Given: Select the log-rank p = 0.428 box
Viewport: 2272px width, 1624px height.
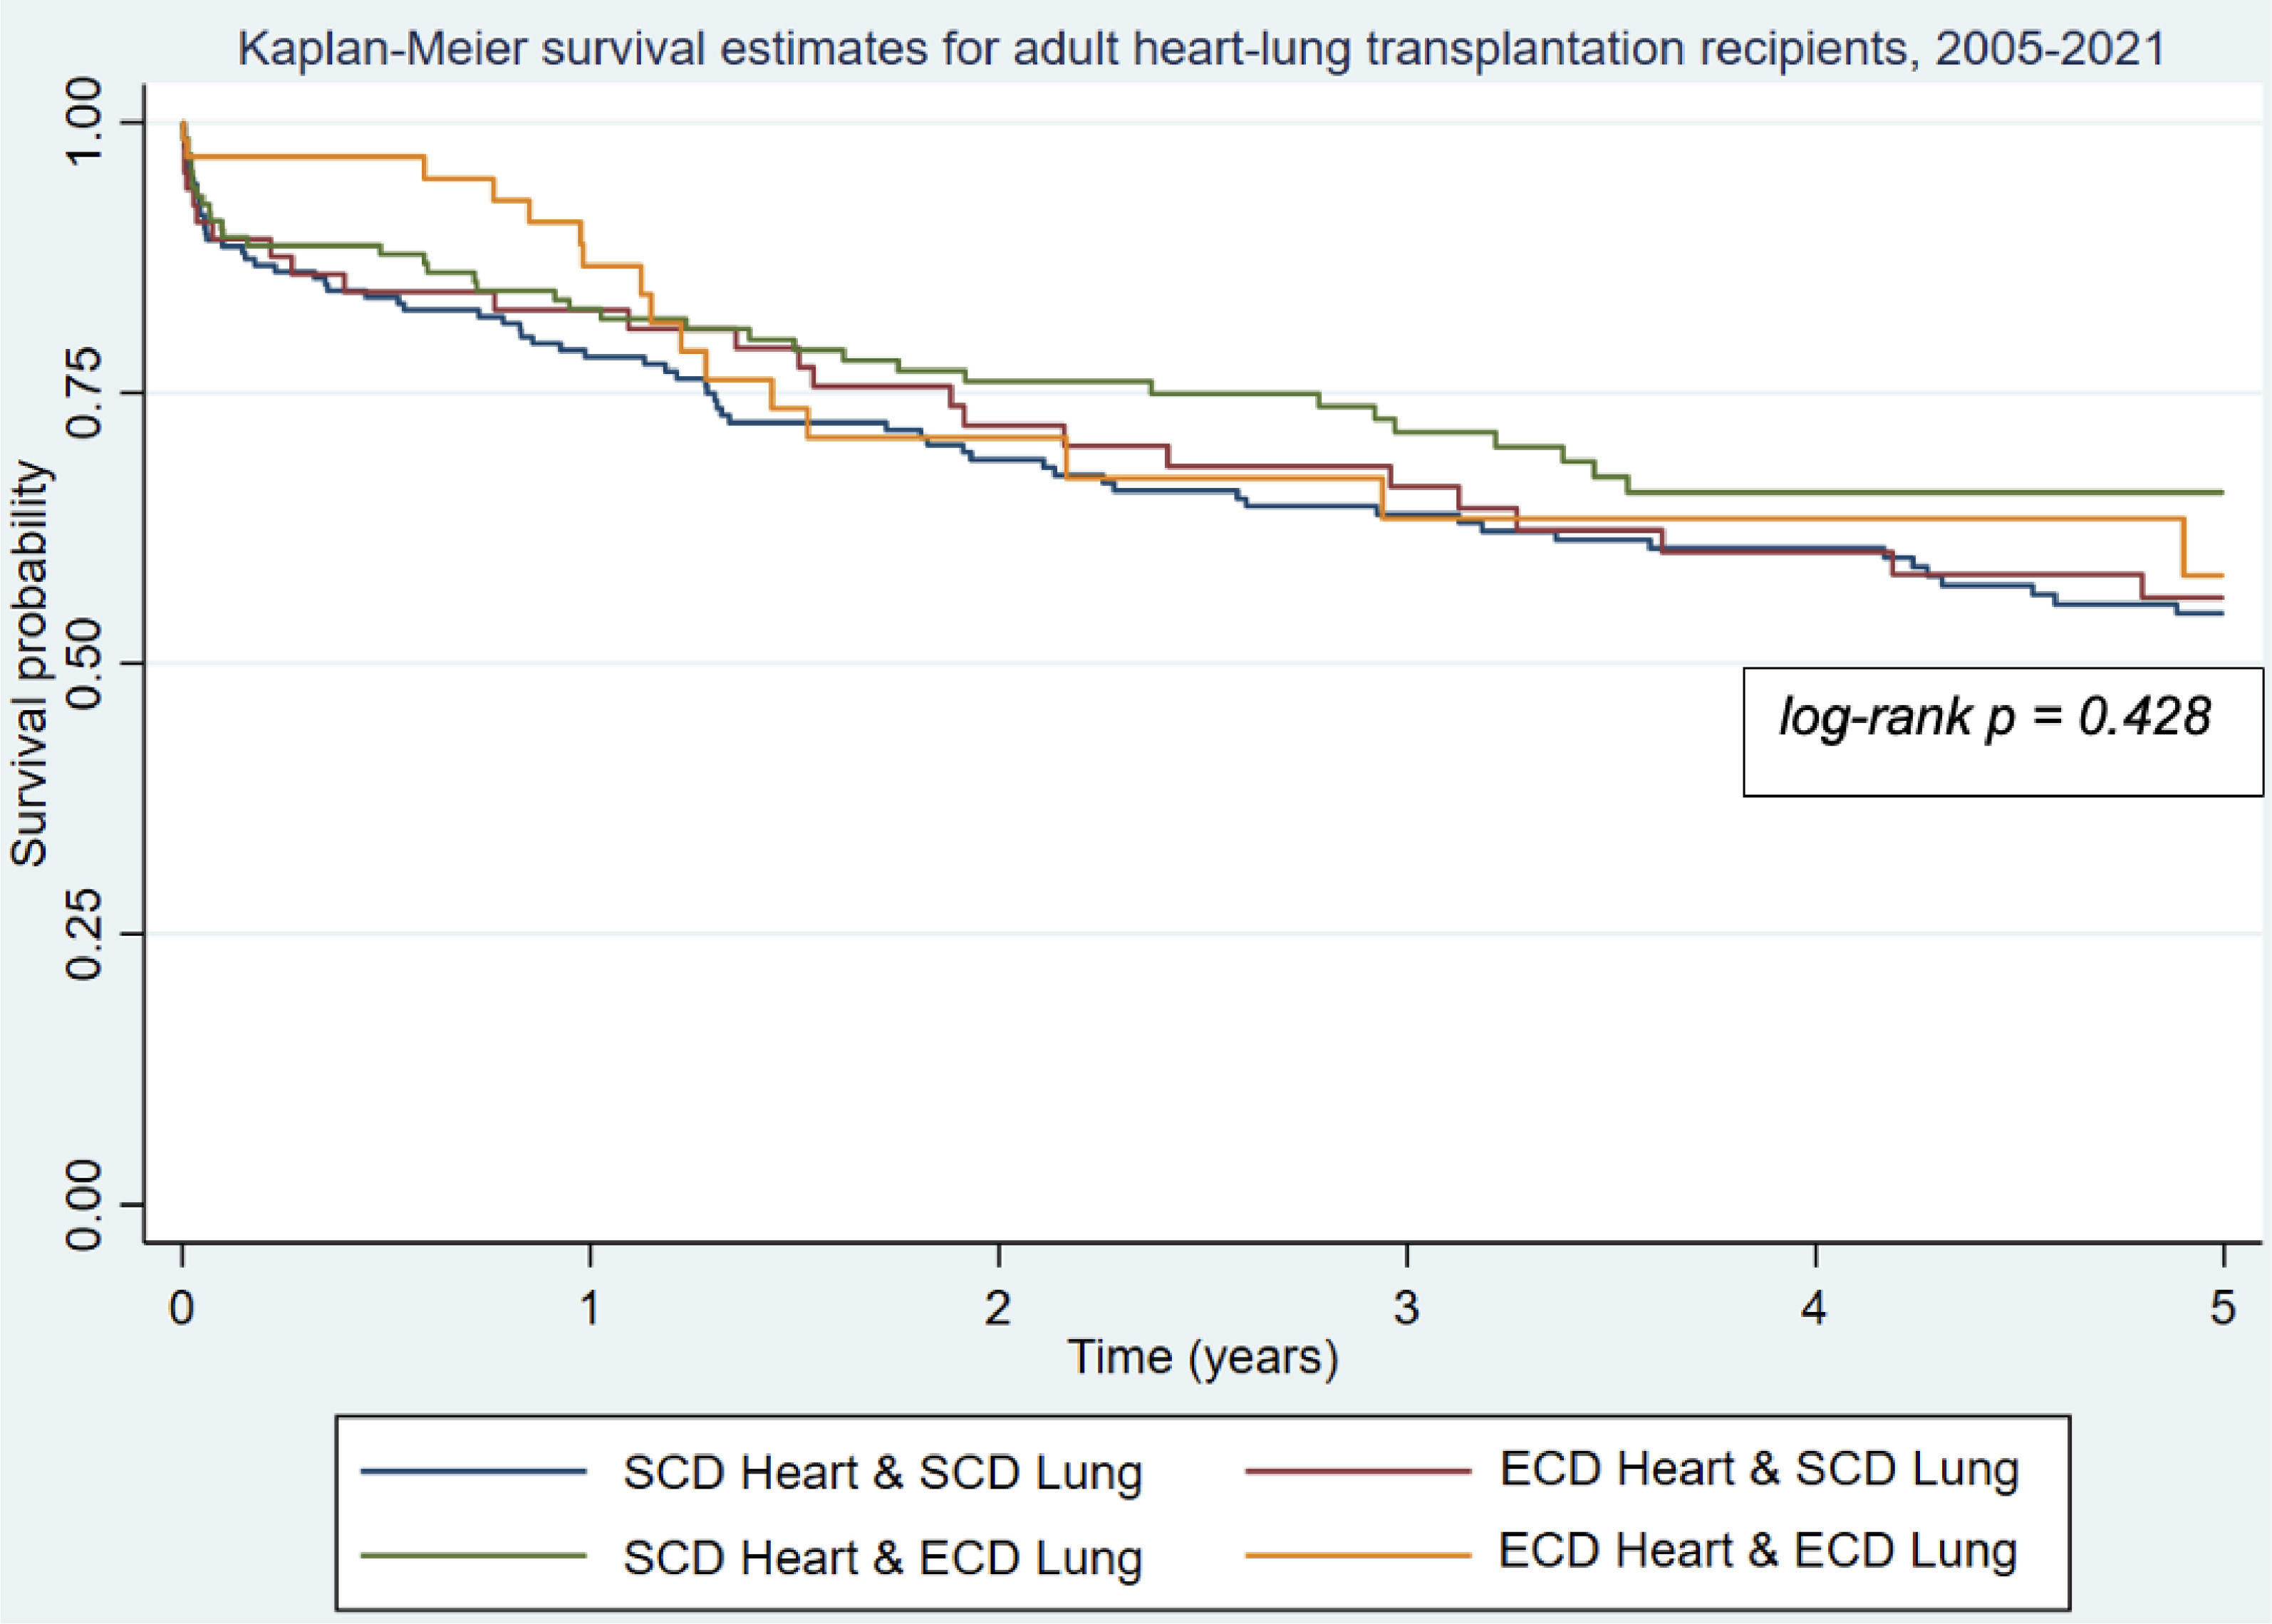Looking at the screenshot, I should coord(2002,731).
